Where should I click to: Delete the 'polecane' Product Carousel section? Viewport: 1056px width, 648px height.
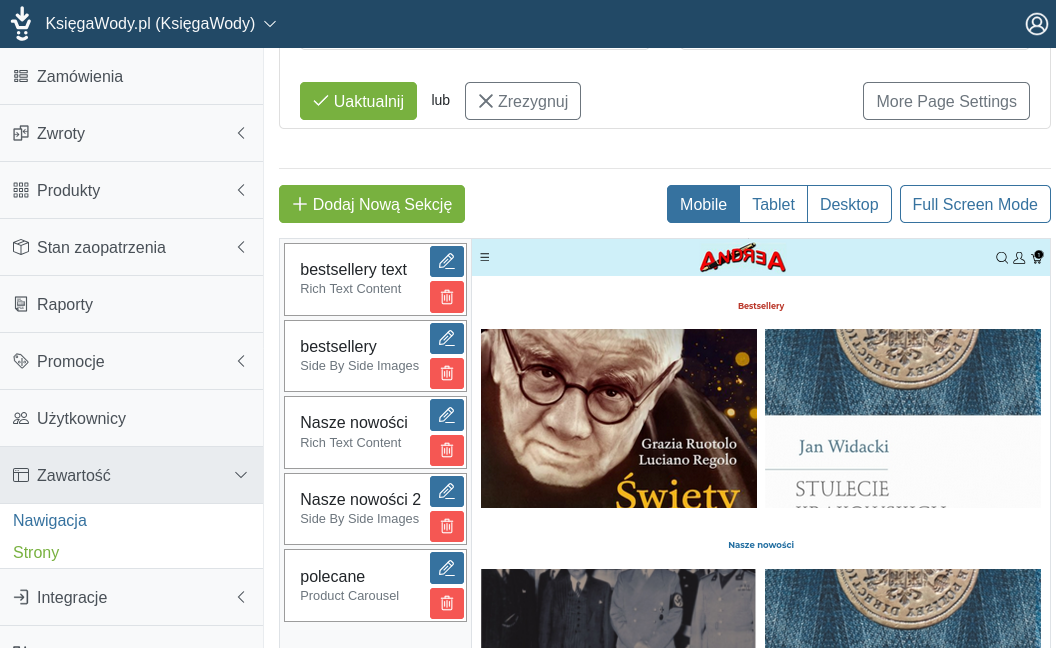pyautogui.click(x=447, y=603)
